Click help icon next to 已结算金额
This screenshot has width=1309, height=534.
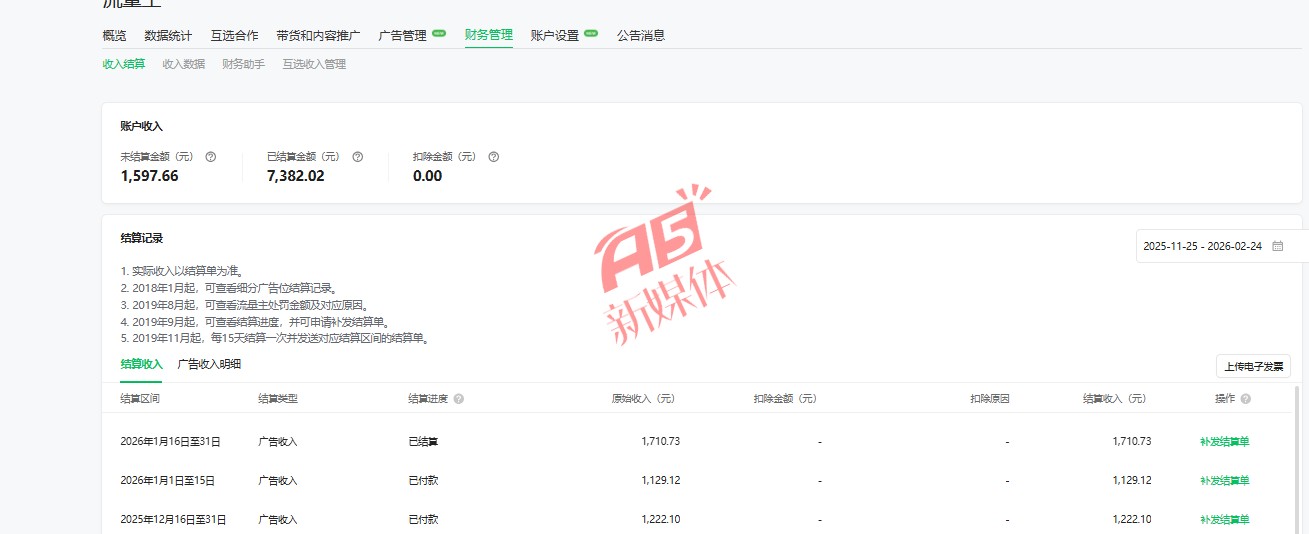click(x=357, y=157)
